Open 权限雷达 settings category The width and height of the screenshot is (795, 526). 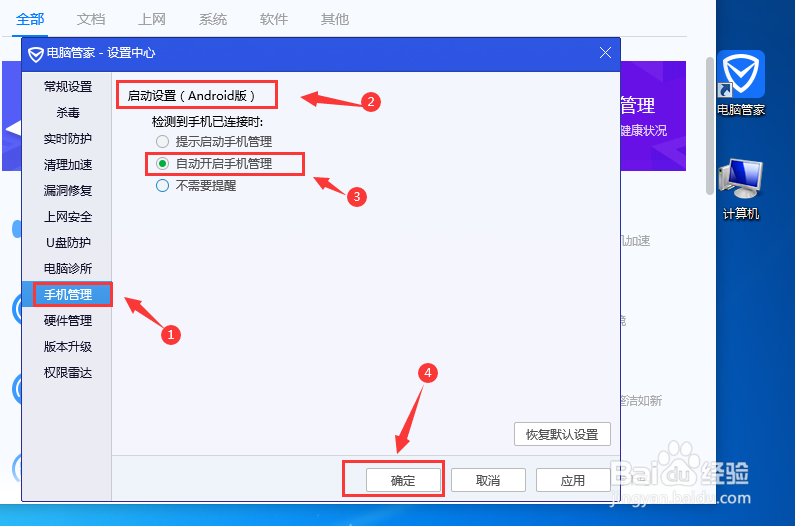(x=67, y=373)
